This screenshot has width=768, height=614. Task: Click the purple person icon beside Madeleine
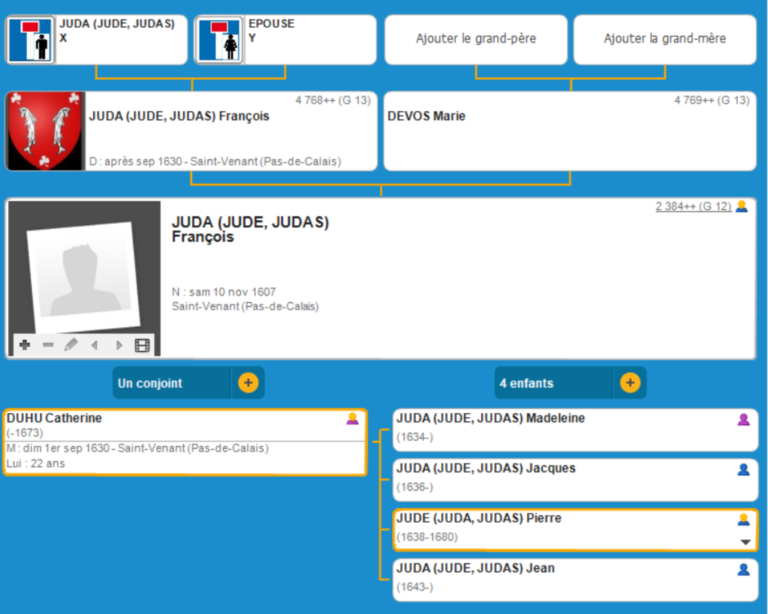coord(743,419)
